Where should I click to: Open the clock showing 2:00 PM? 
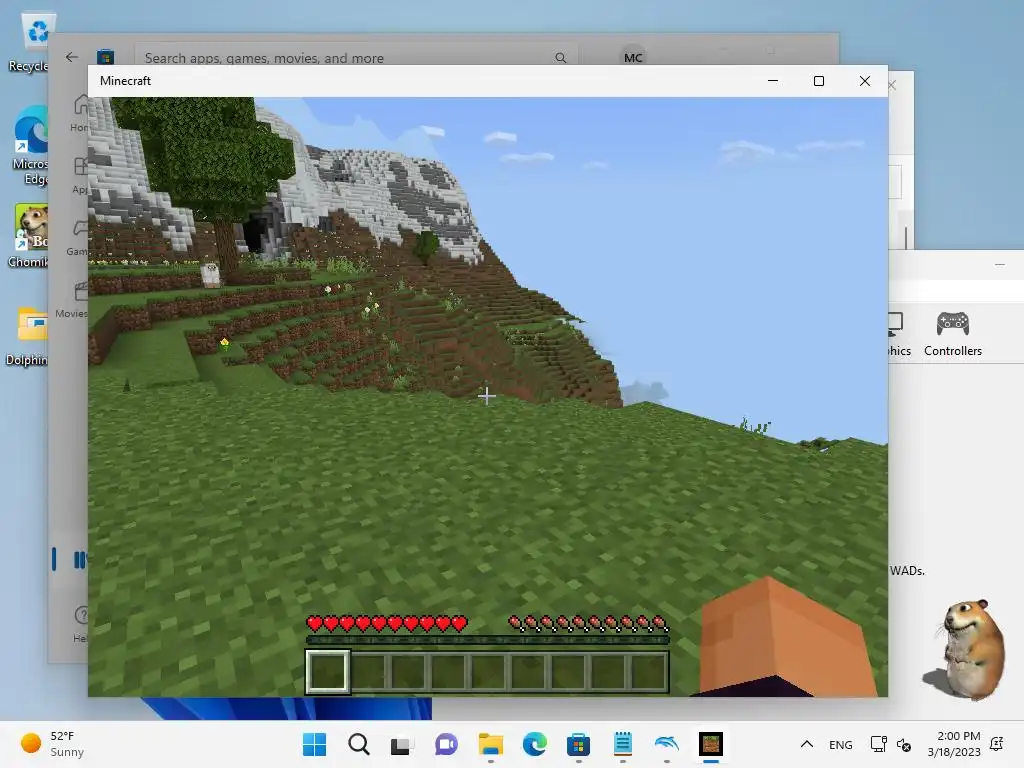(x=954, y=744)
